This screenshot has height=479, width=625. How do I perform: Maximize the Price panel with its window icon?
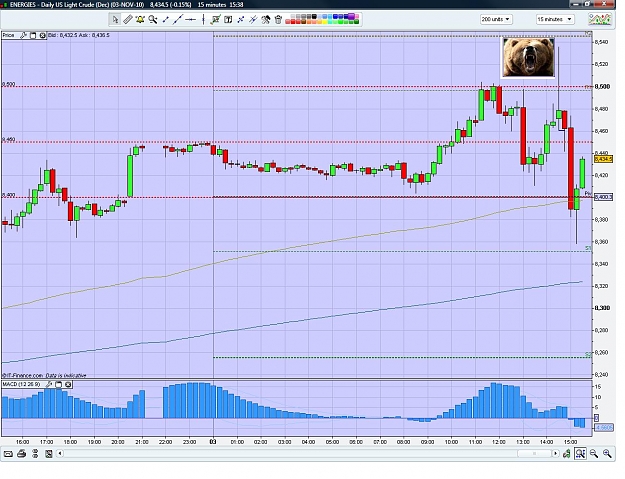coord(33,35)
